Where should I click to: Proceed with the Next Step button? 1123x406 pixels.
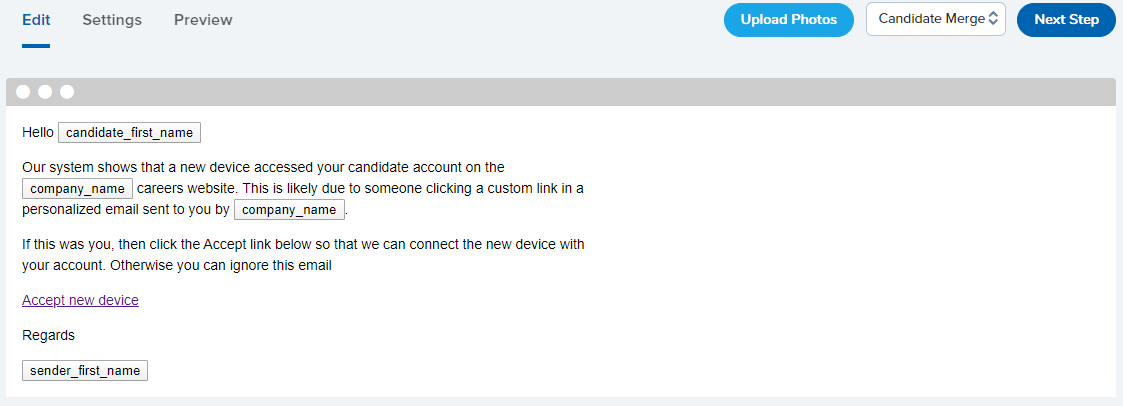coord(1066,20)
